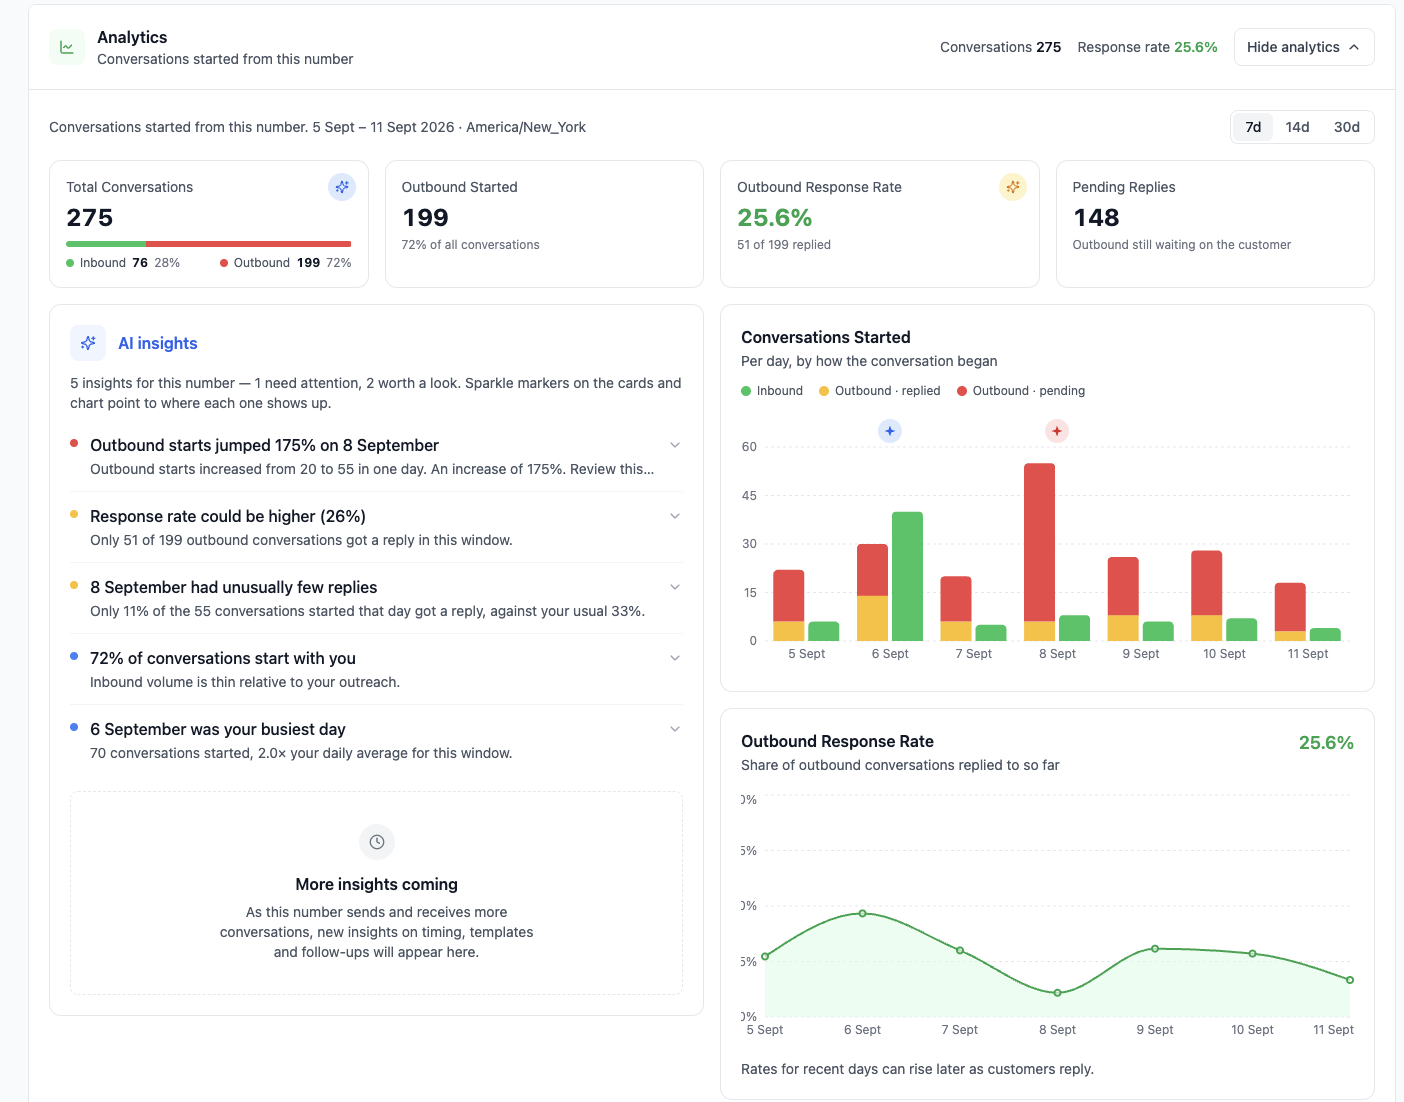Click the Pending Replies value 148

(1096, 218)
